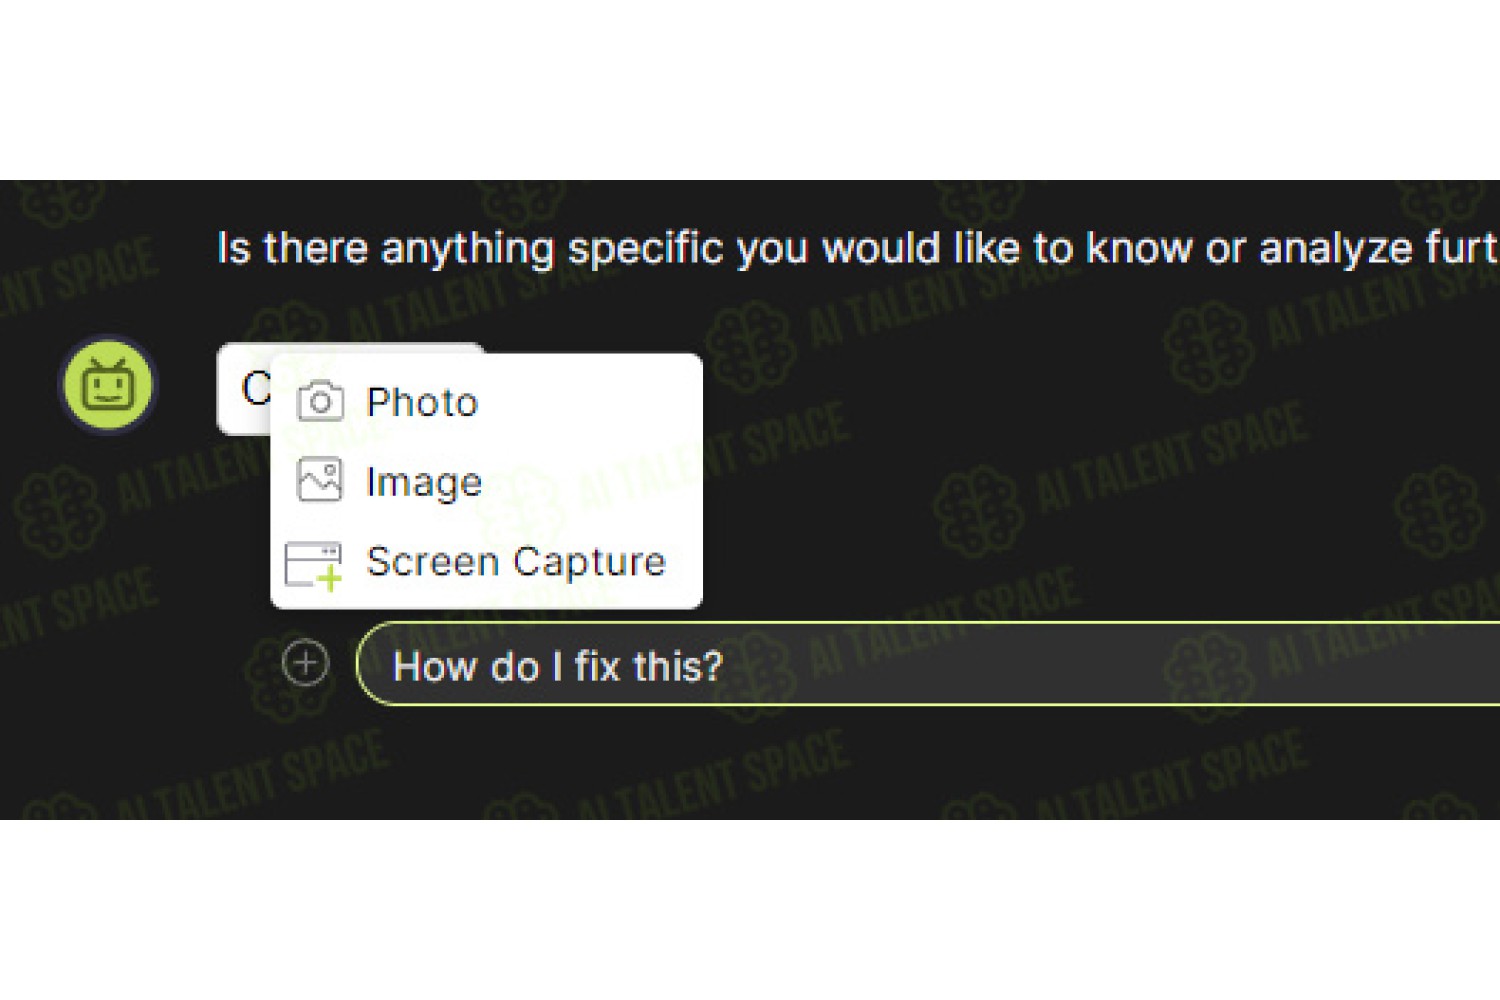The image size is (1500, 1000).
Task: Click the Screen Capture window icon
Action: (313, 566)
